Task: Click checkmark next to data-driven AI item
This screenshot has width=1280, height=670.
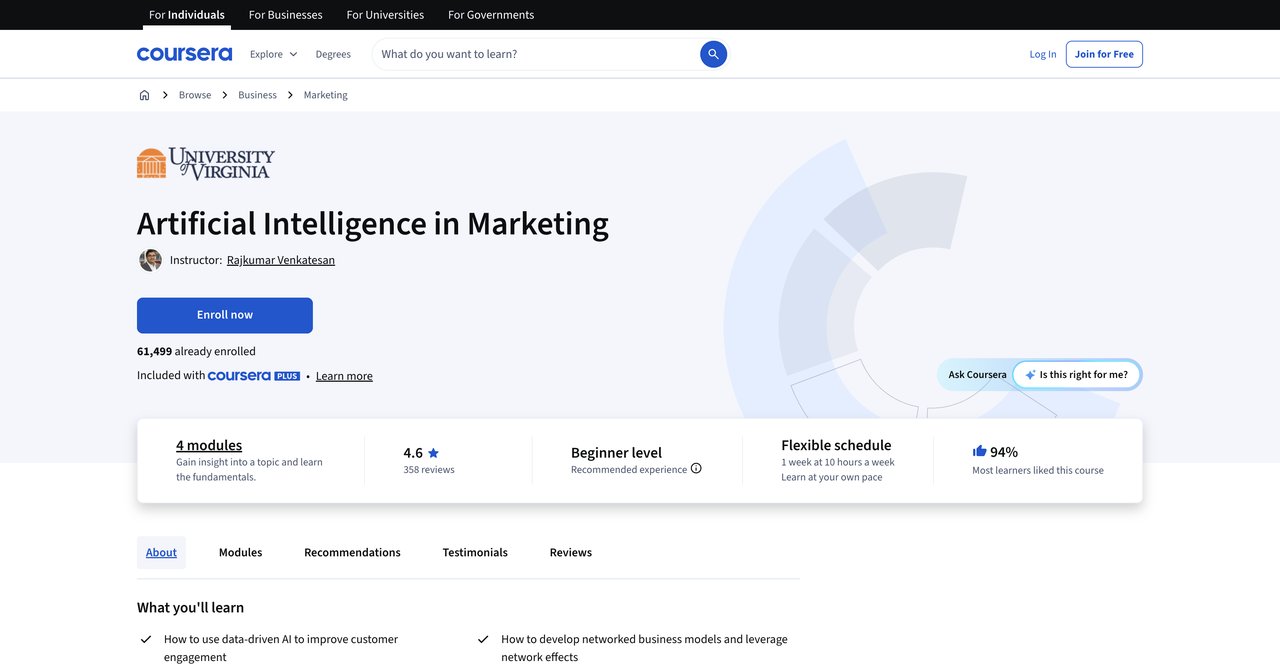Action: (145, 639)
